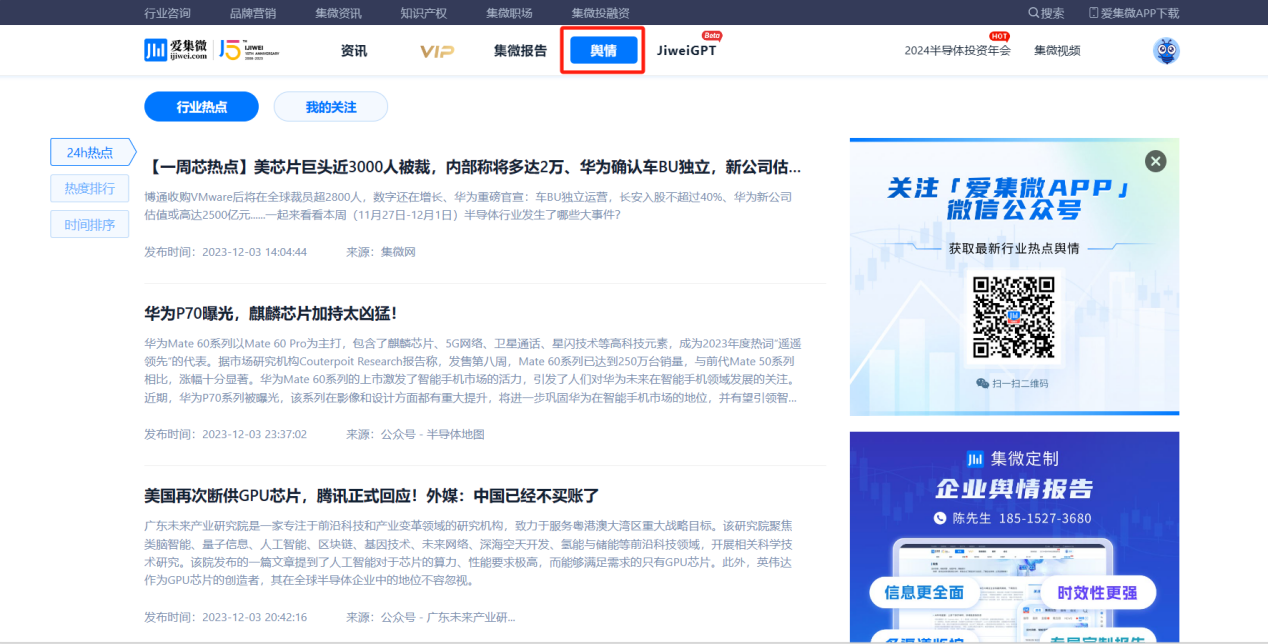Click the summary text starting 华为Mate 60系列以Mate 60 Pro
Viewport: 1268px width, 644px height.
472,370
